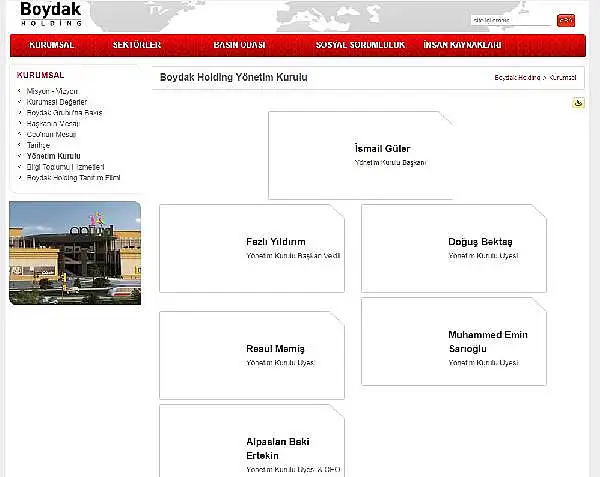Open the SEKTÖRLER menu
Image resolution: width=600 pixels, height=477 pixels.
pyautogui.click(x=136, y=45)
